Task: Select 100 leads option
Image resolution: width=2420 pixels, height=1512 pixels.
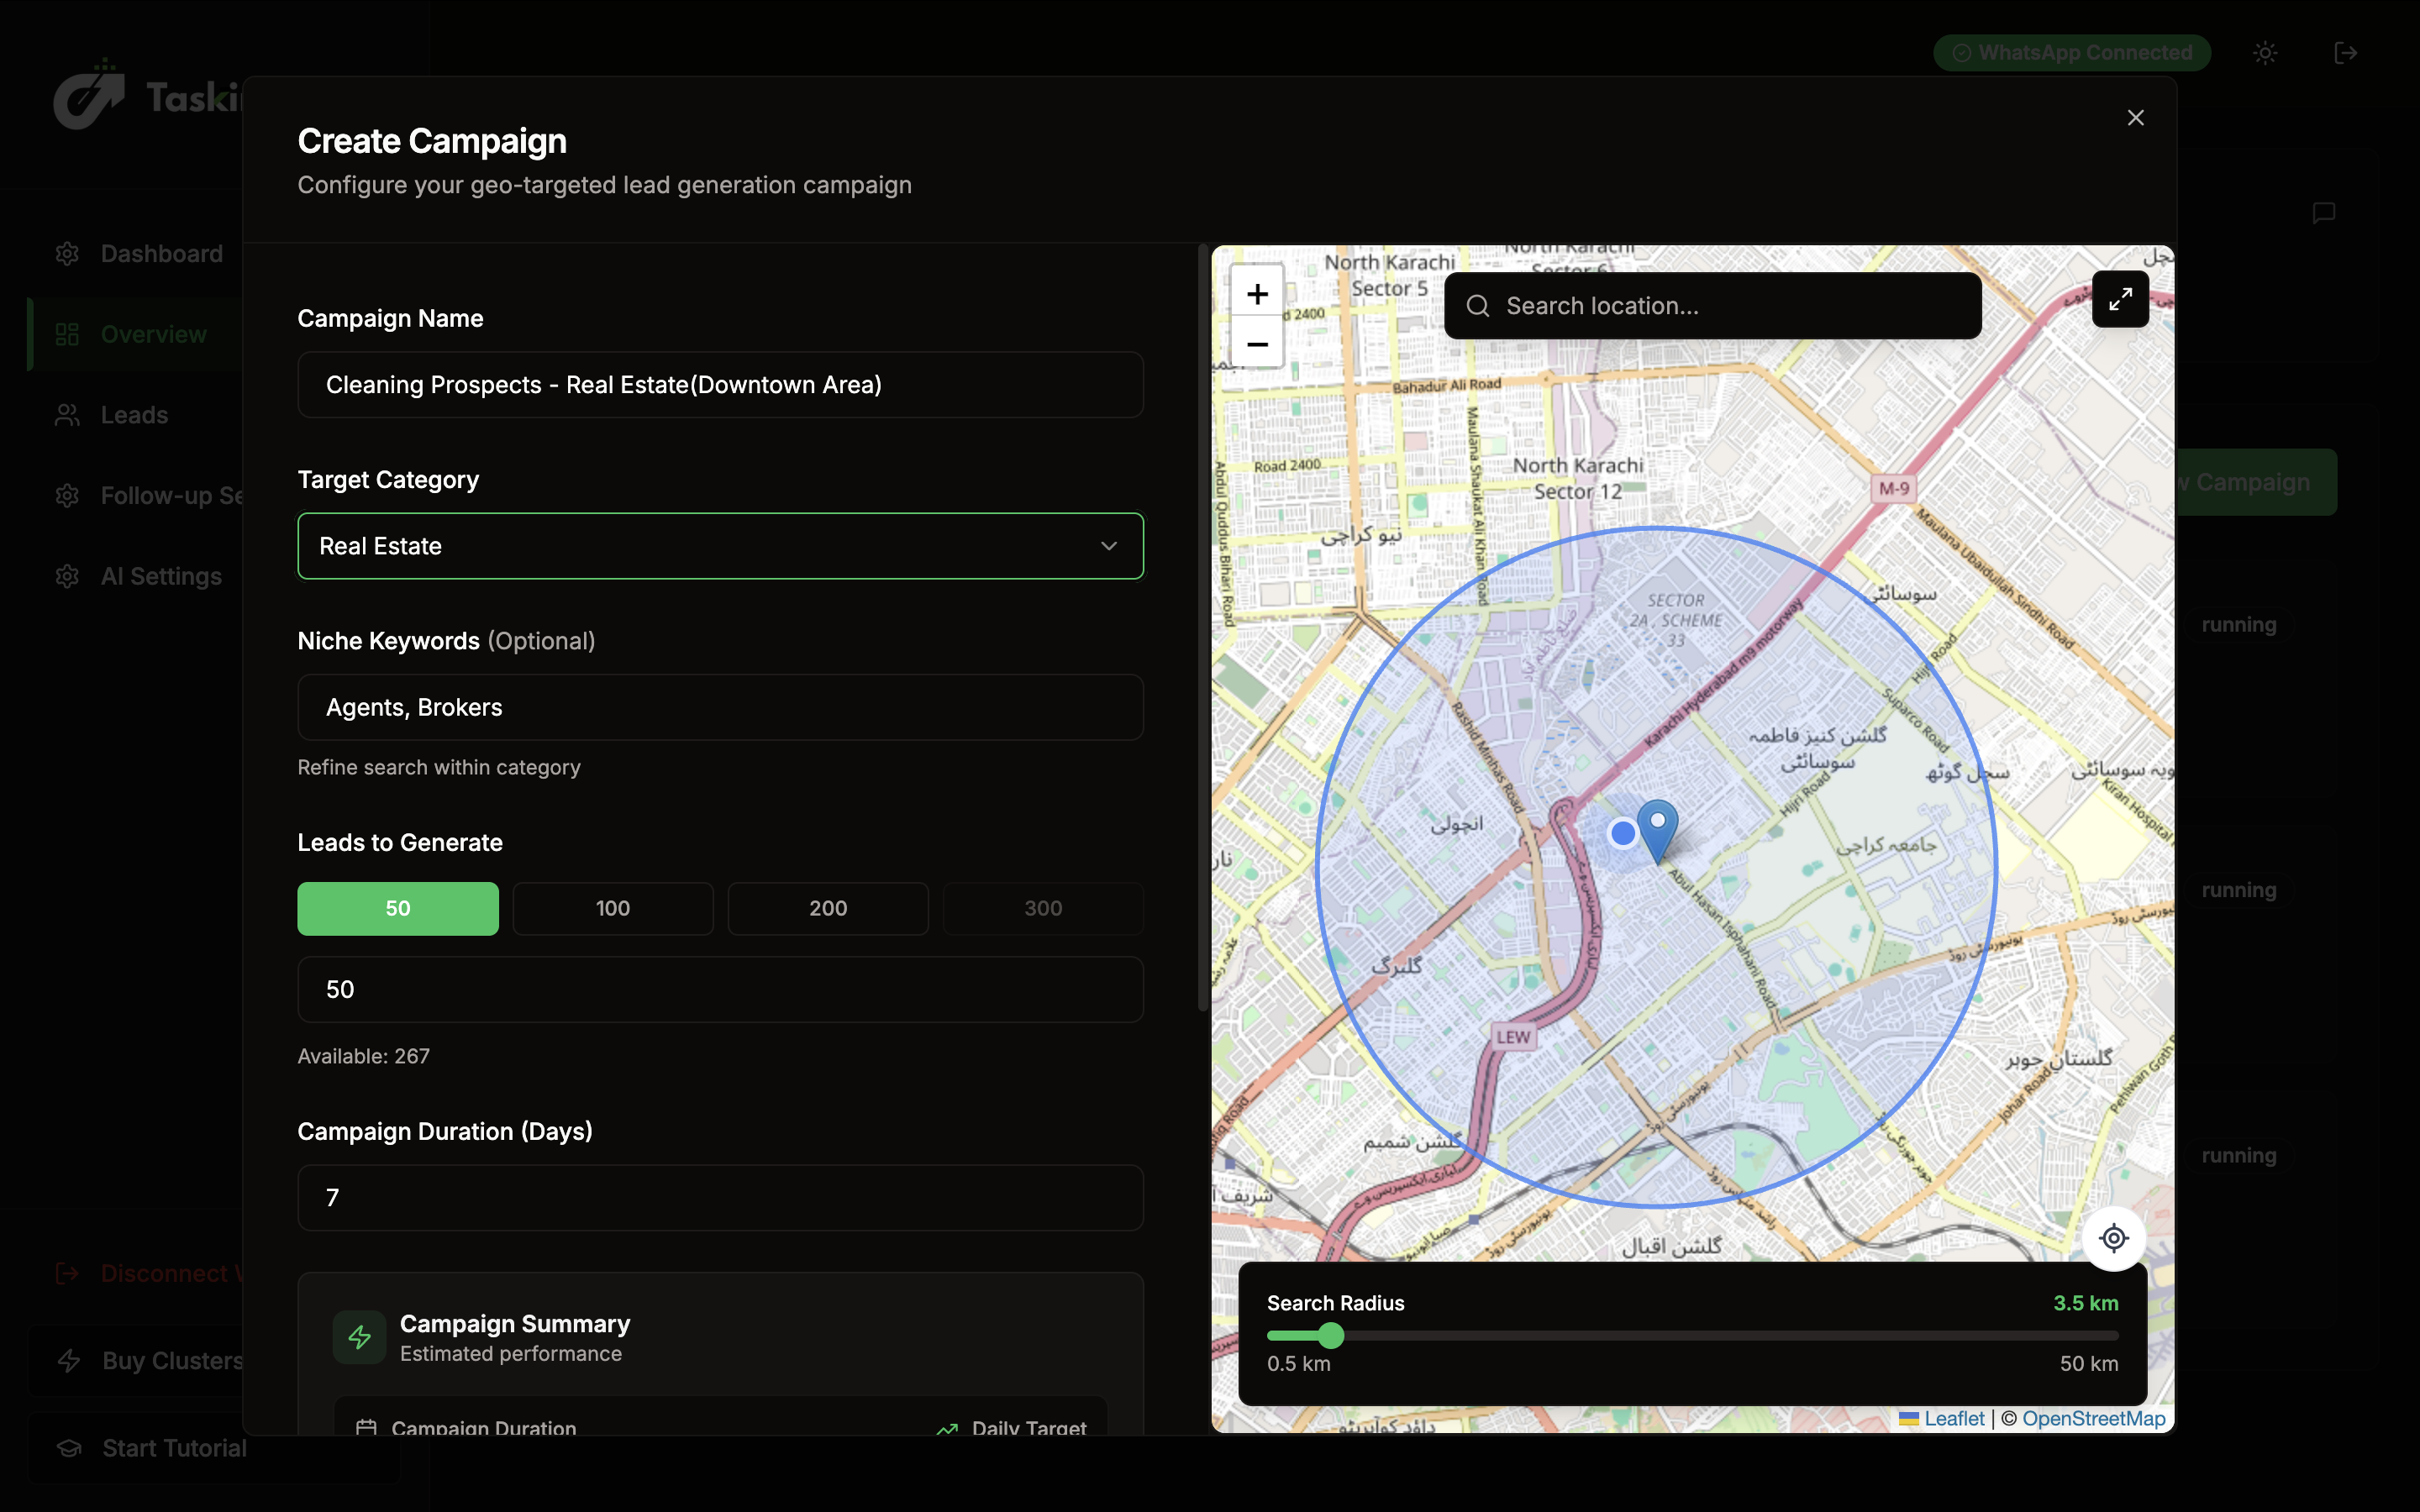Action: click(612, 908)
